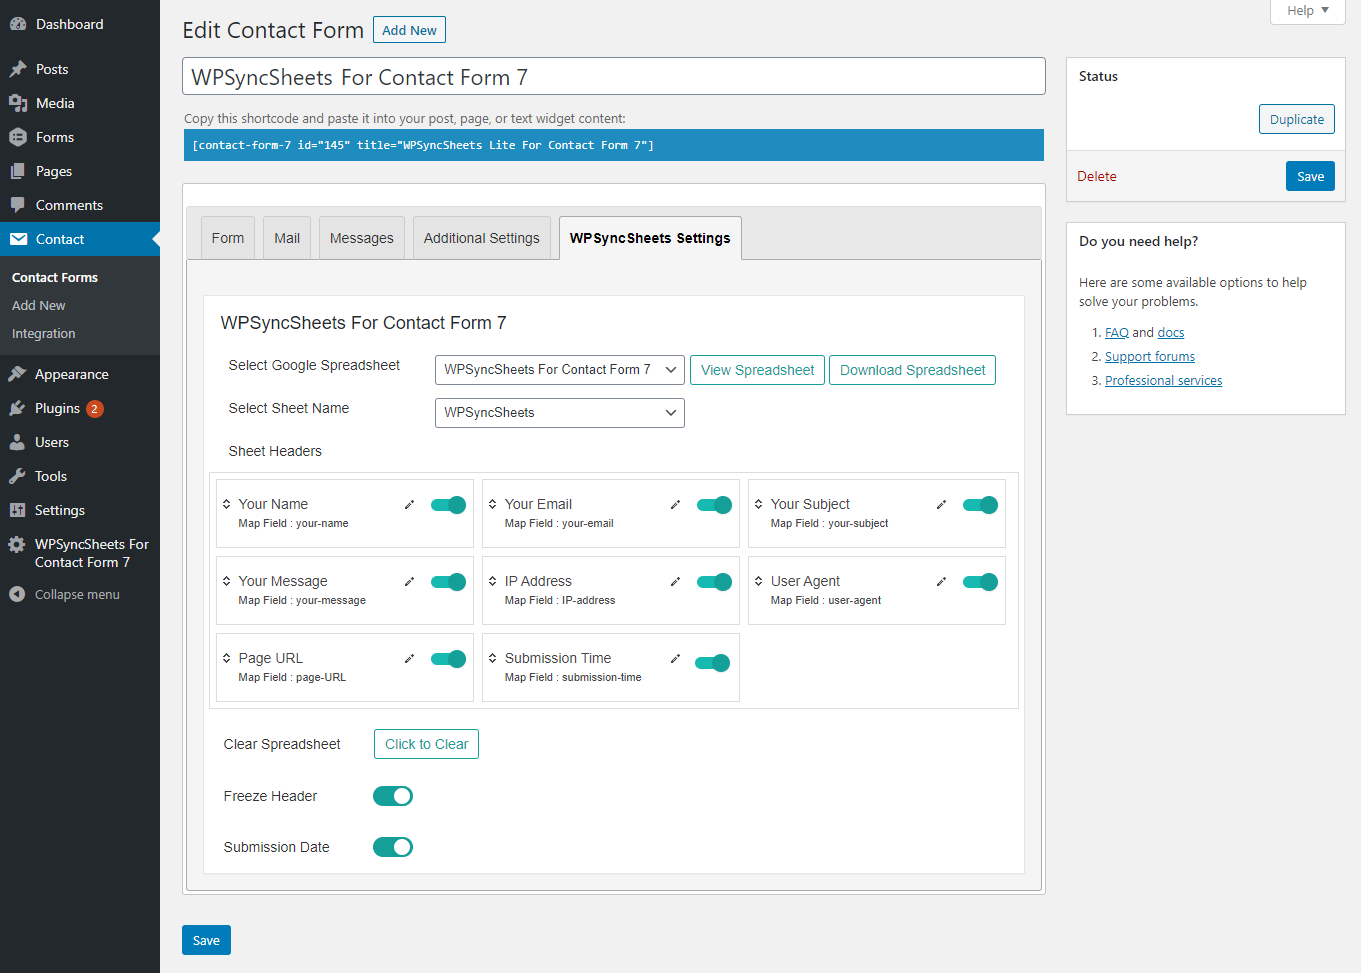Screen dimensions: 1361x973
Task: Open the Select Sheet Name dropdown
Action: pos(560,413)
